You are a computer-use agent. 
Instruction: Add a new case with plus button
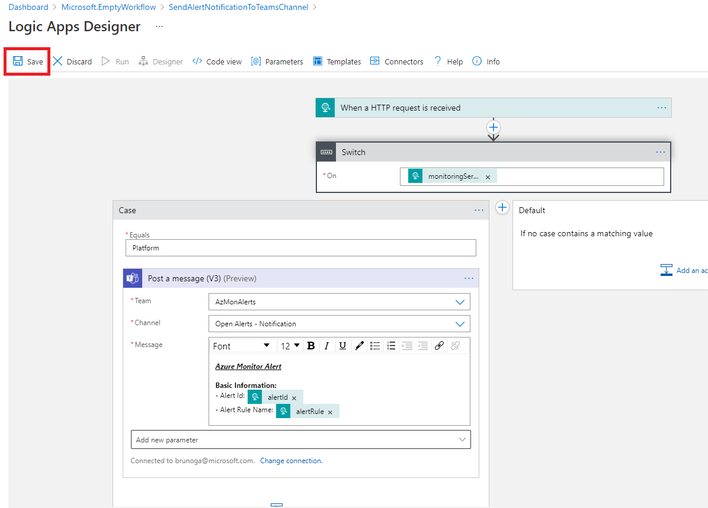pyautogui.click(x=502, y=208)
